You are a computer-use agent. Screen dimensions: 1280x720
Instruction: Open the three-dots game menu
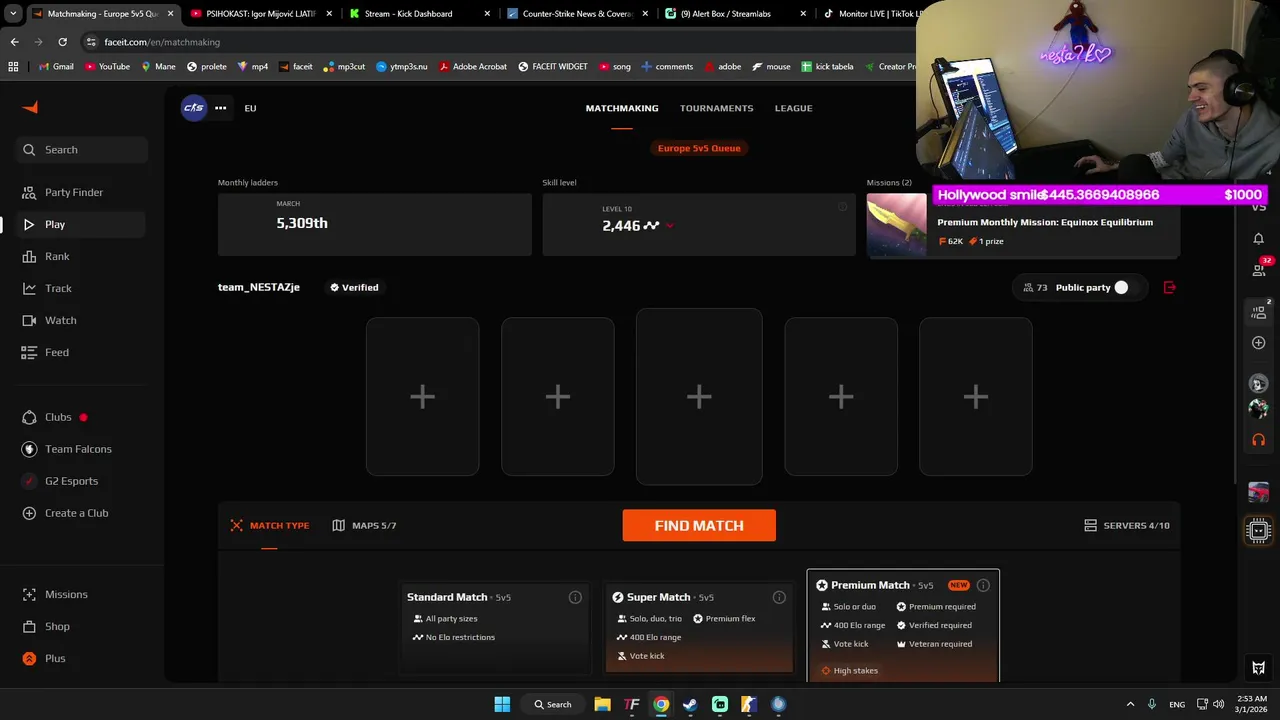point(220,108)
